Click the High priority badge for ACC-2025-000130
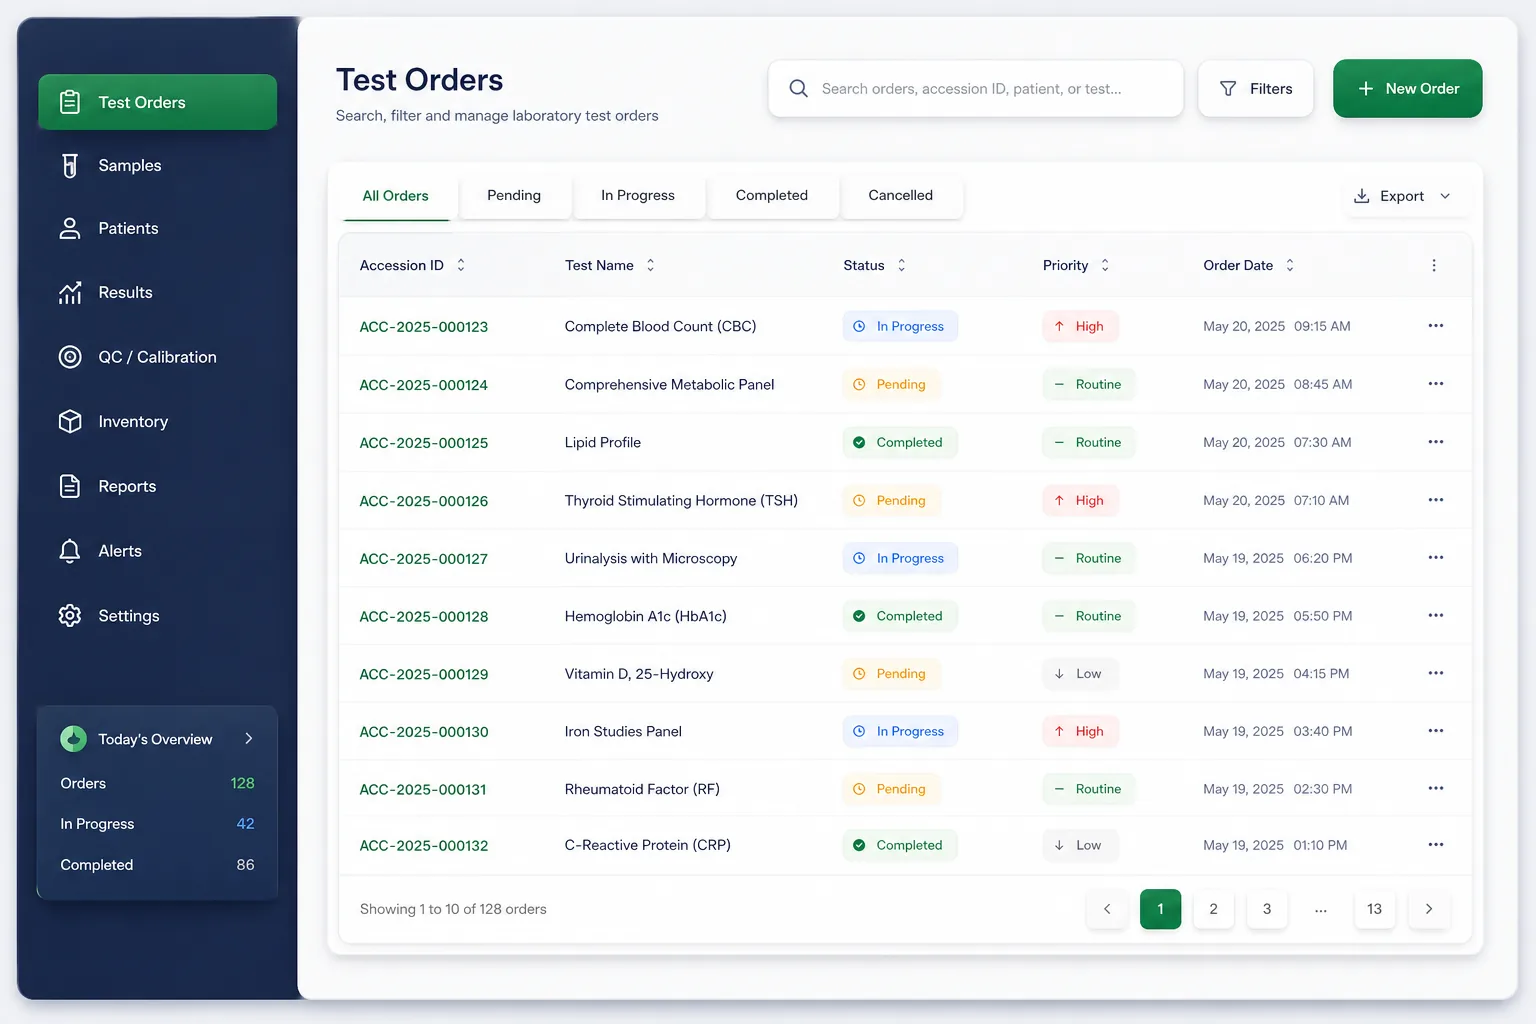The image size is (1536, 1024). click(1080, 732)
